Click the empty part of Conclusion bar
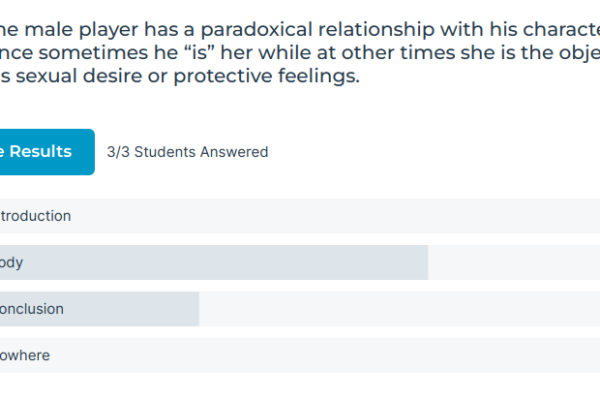The width and height of the screenshot is (600, 400). point(399,309)
